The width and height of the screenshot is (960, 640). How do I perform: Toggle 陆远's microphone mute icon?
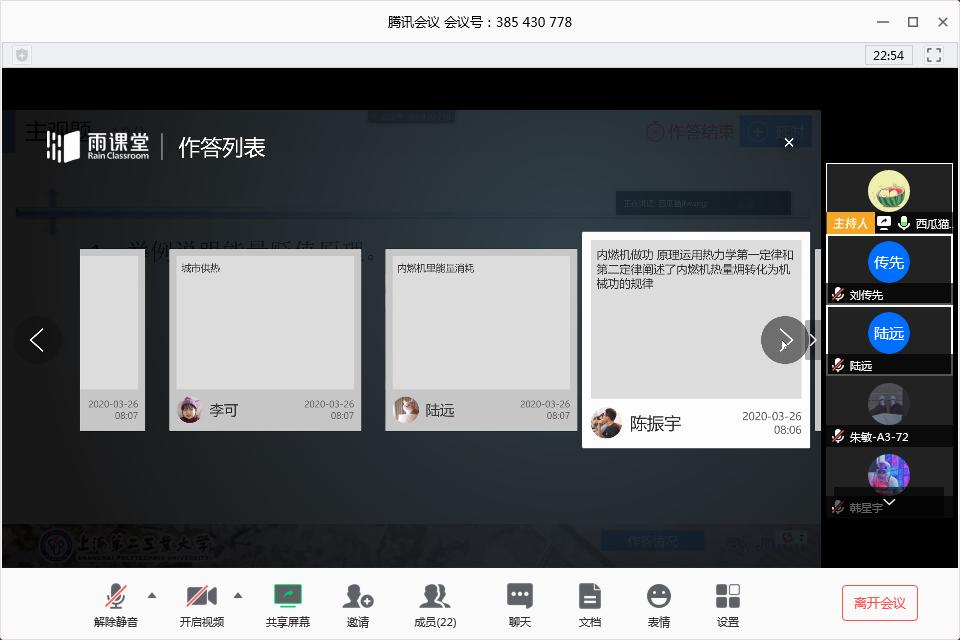tap(838, 366)
